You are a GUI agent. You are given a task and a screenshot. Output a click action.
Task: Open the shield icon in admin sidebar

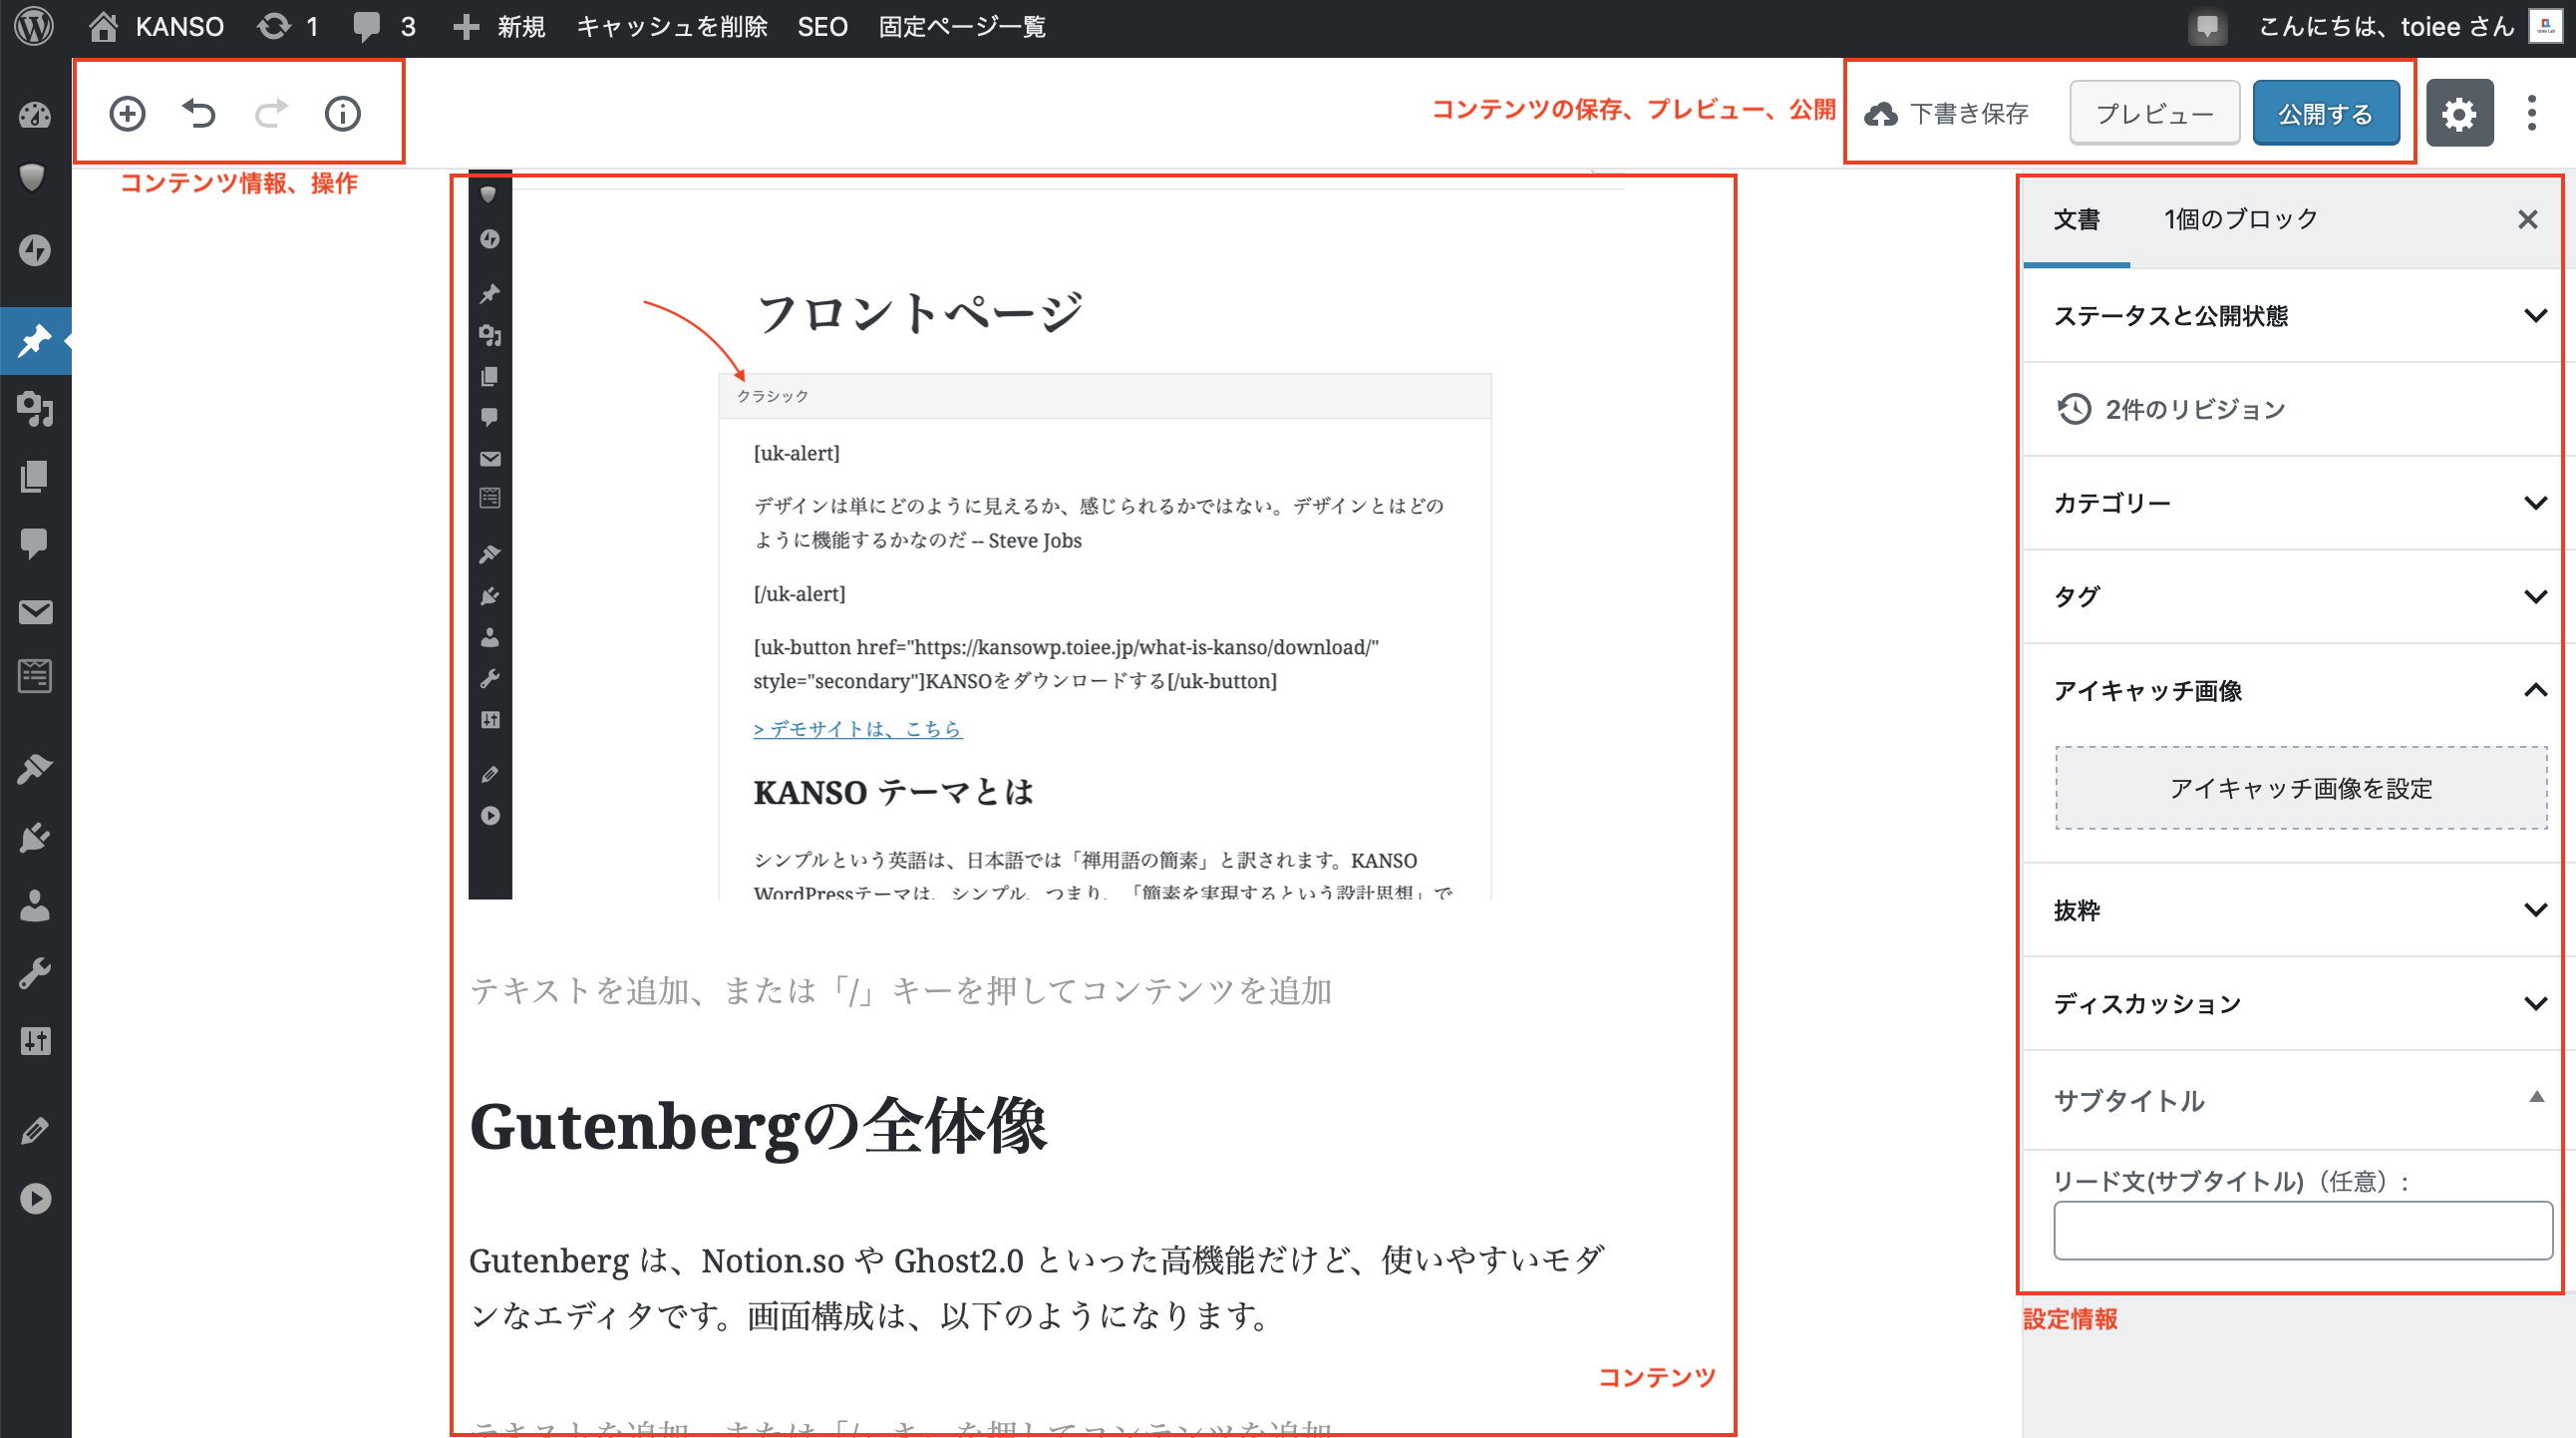point(35,178)
